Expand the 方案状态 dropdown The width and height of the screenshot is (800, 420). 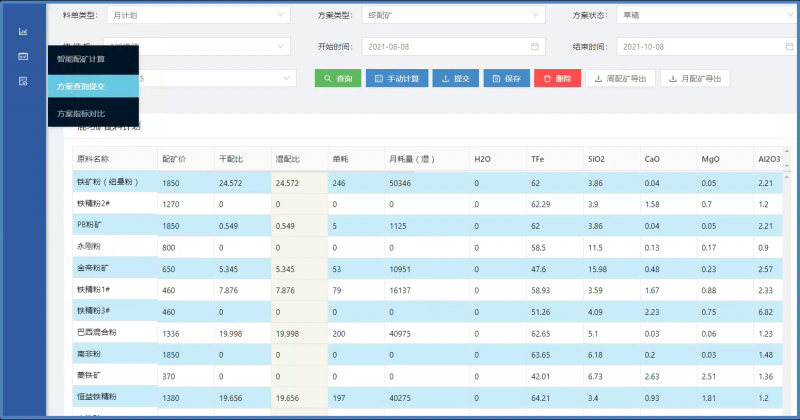(705, 15)
